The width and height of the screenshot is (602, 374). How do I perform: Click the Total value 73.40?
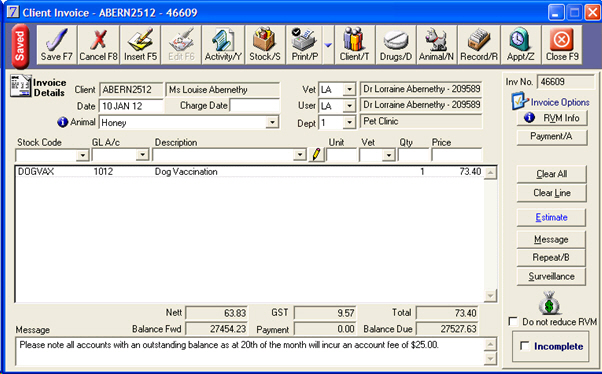(x=447, y=313)
